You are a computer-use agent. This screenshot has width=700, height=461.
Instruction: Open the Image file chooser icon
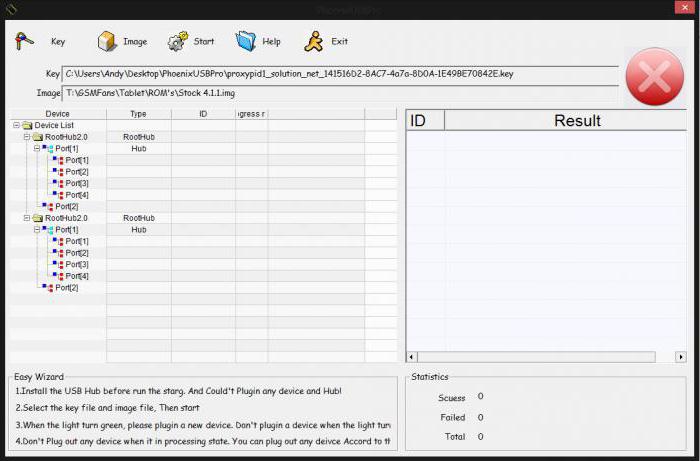click(107, 41)
